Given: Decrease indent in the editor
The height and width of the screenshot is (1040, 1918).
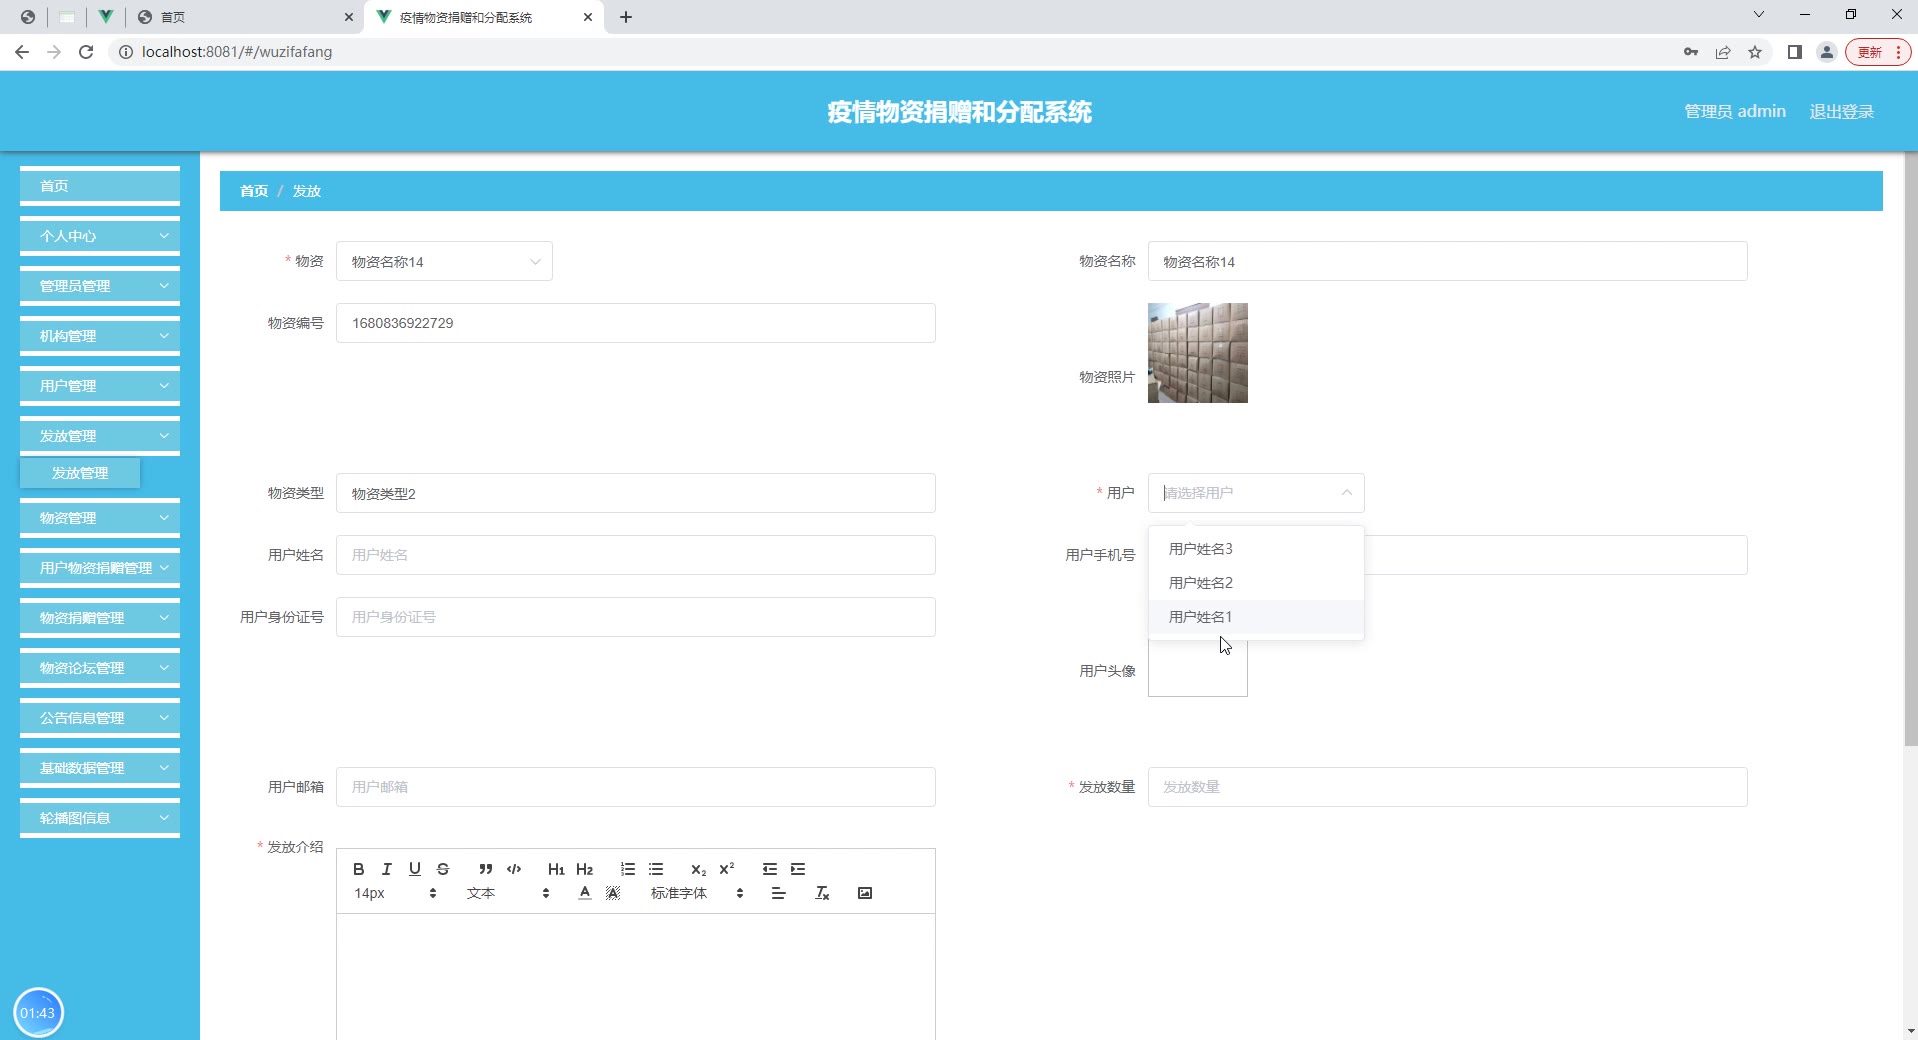Looking at the screenshot, I should coord(770,869).
